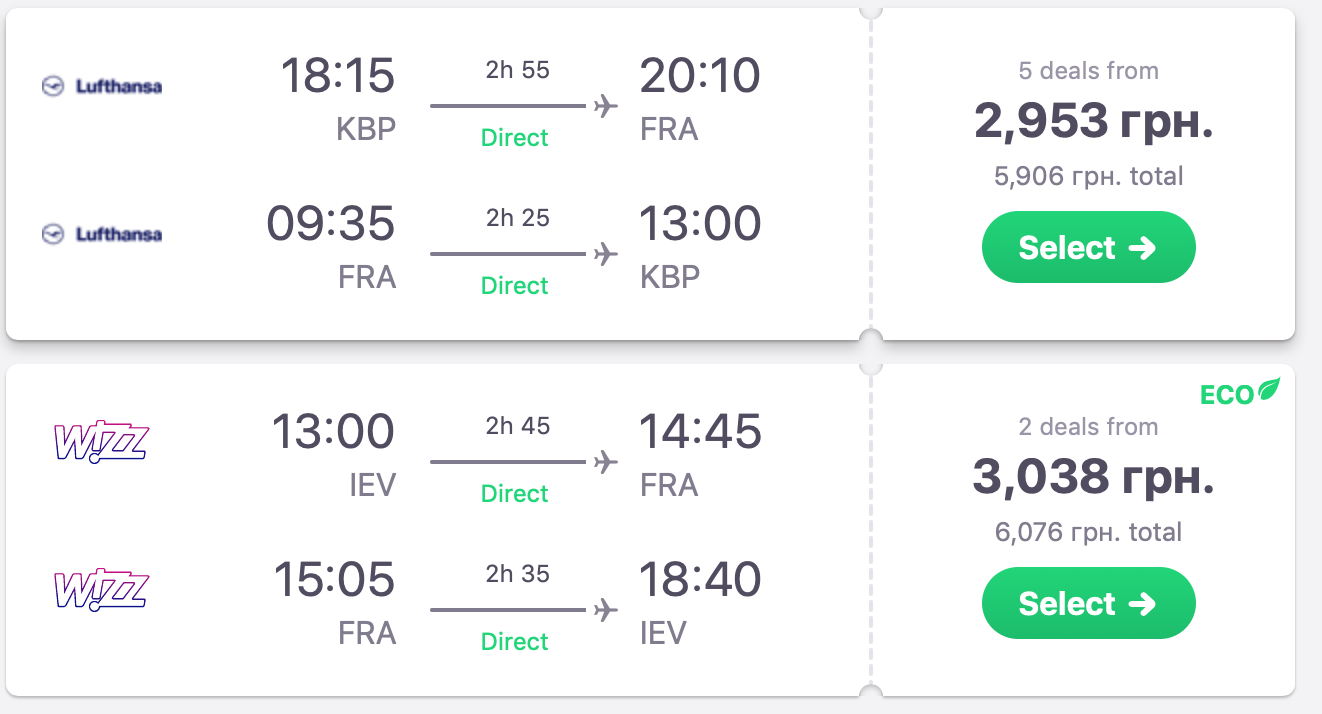The image size is (1322, 714).
Task: Click the plane icon on the KBP–FRA 18:15 flight
Action: pyautogui.click(x=605, y=105)
